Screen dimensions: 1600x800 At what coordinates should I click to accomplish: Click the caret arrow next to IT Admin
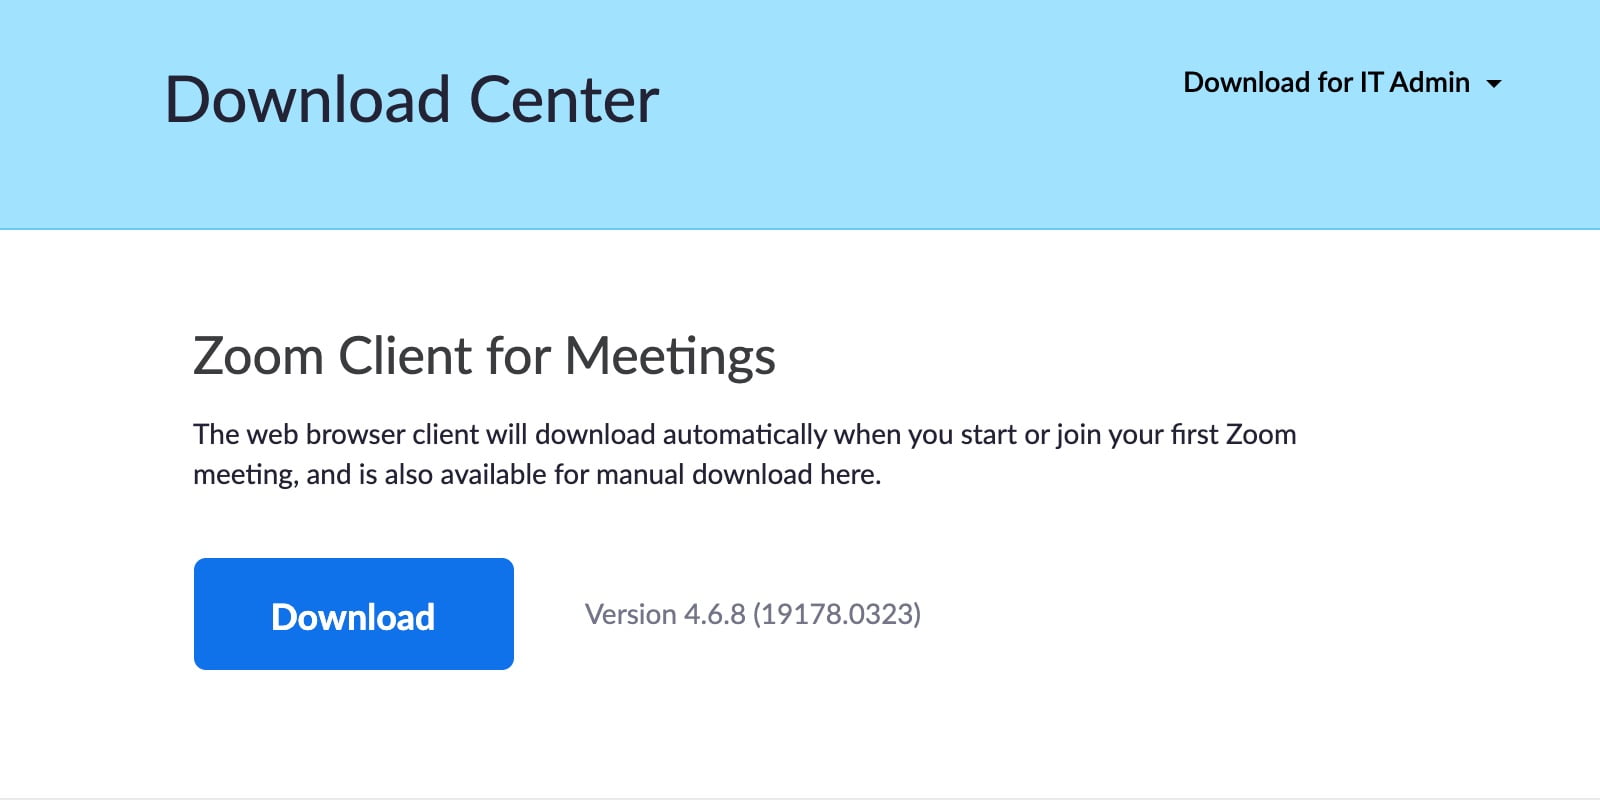(x=1494, y=84)
